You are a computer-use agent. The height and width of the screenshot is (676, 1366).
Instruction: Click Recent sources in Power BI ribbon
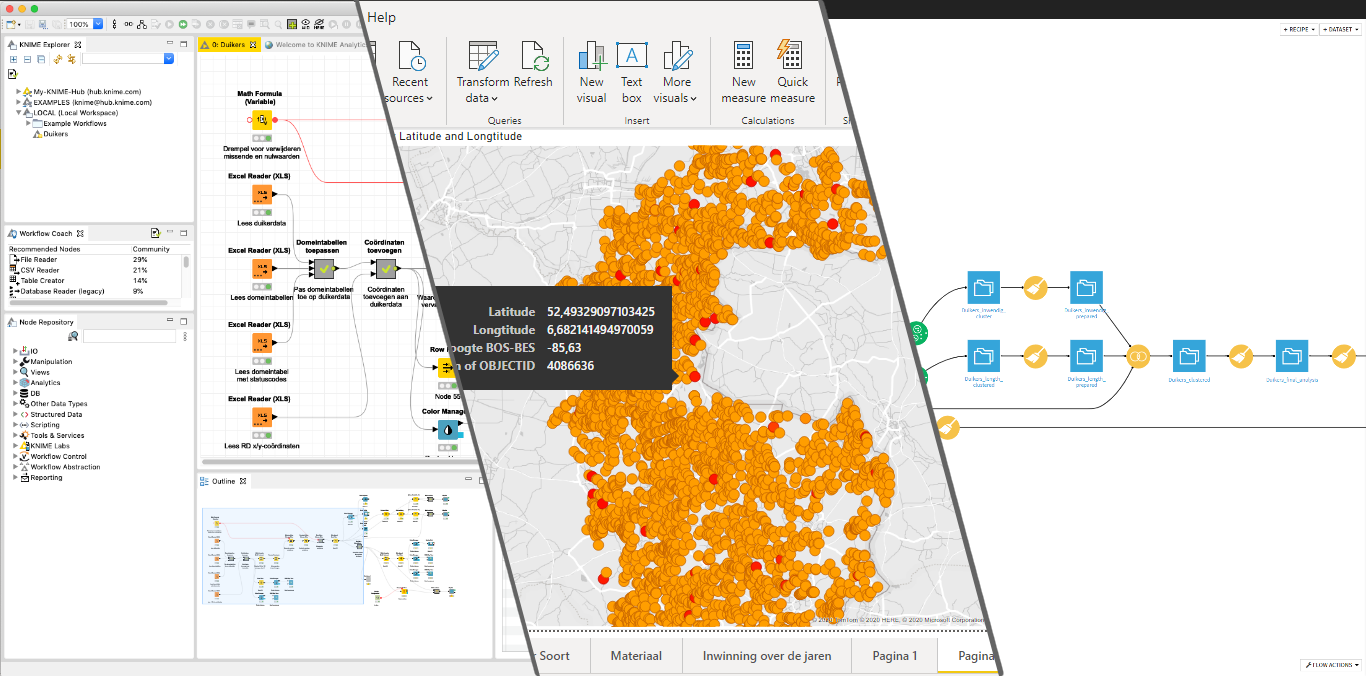[x=409, y=72]
